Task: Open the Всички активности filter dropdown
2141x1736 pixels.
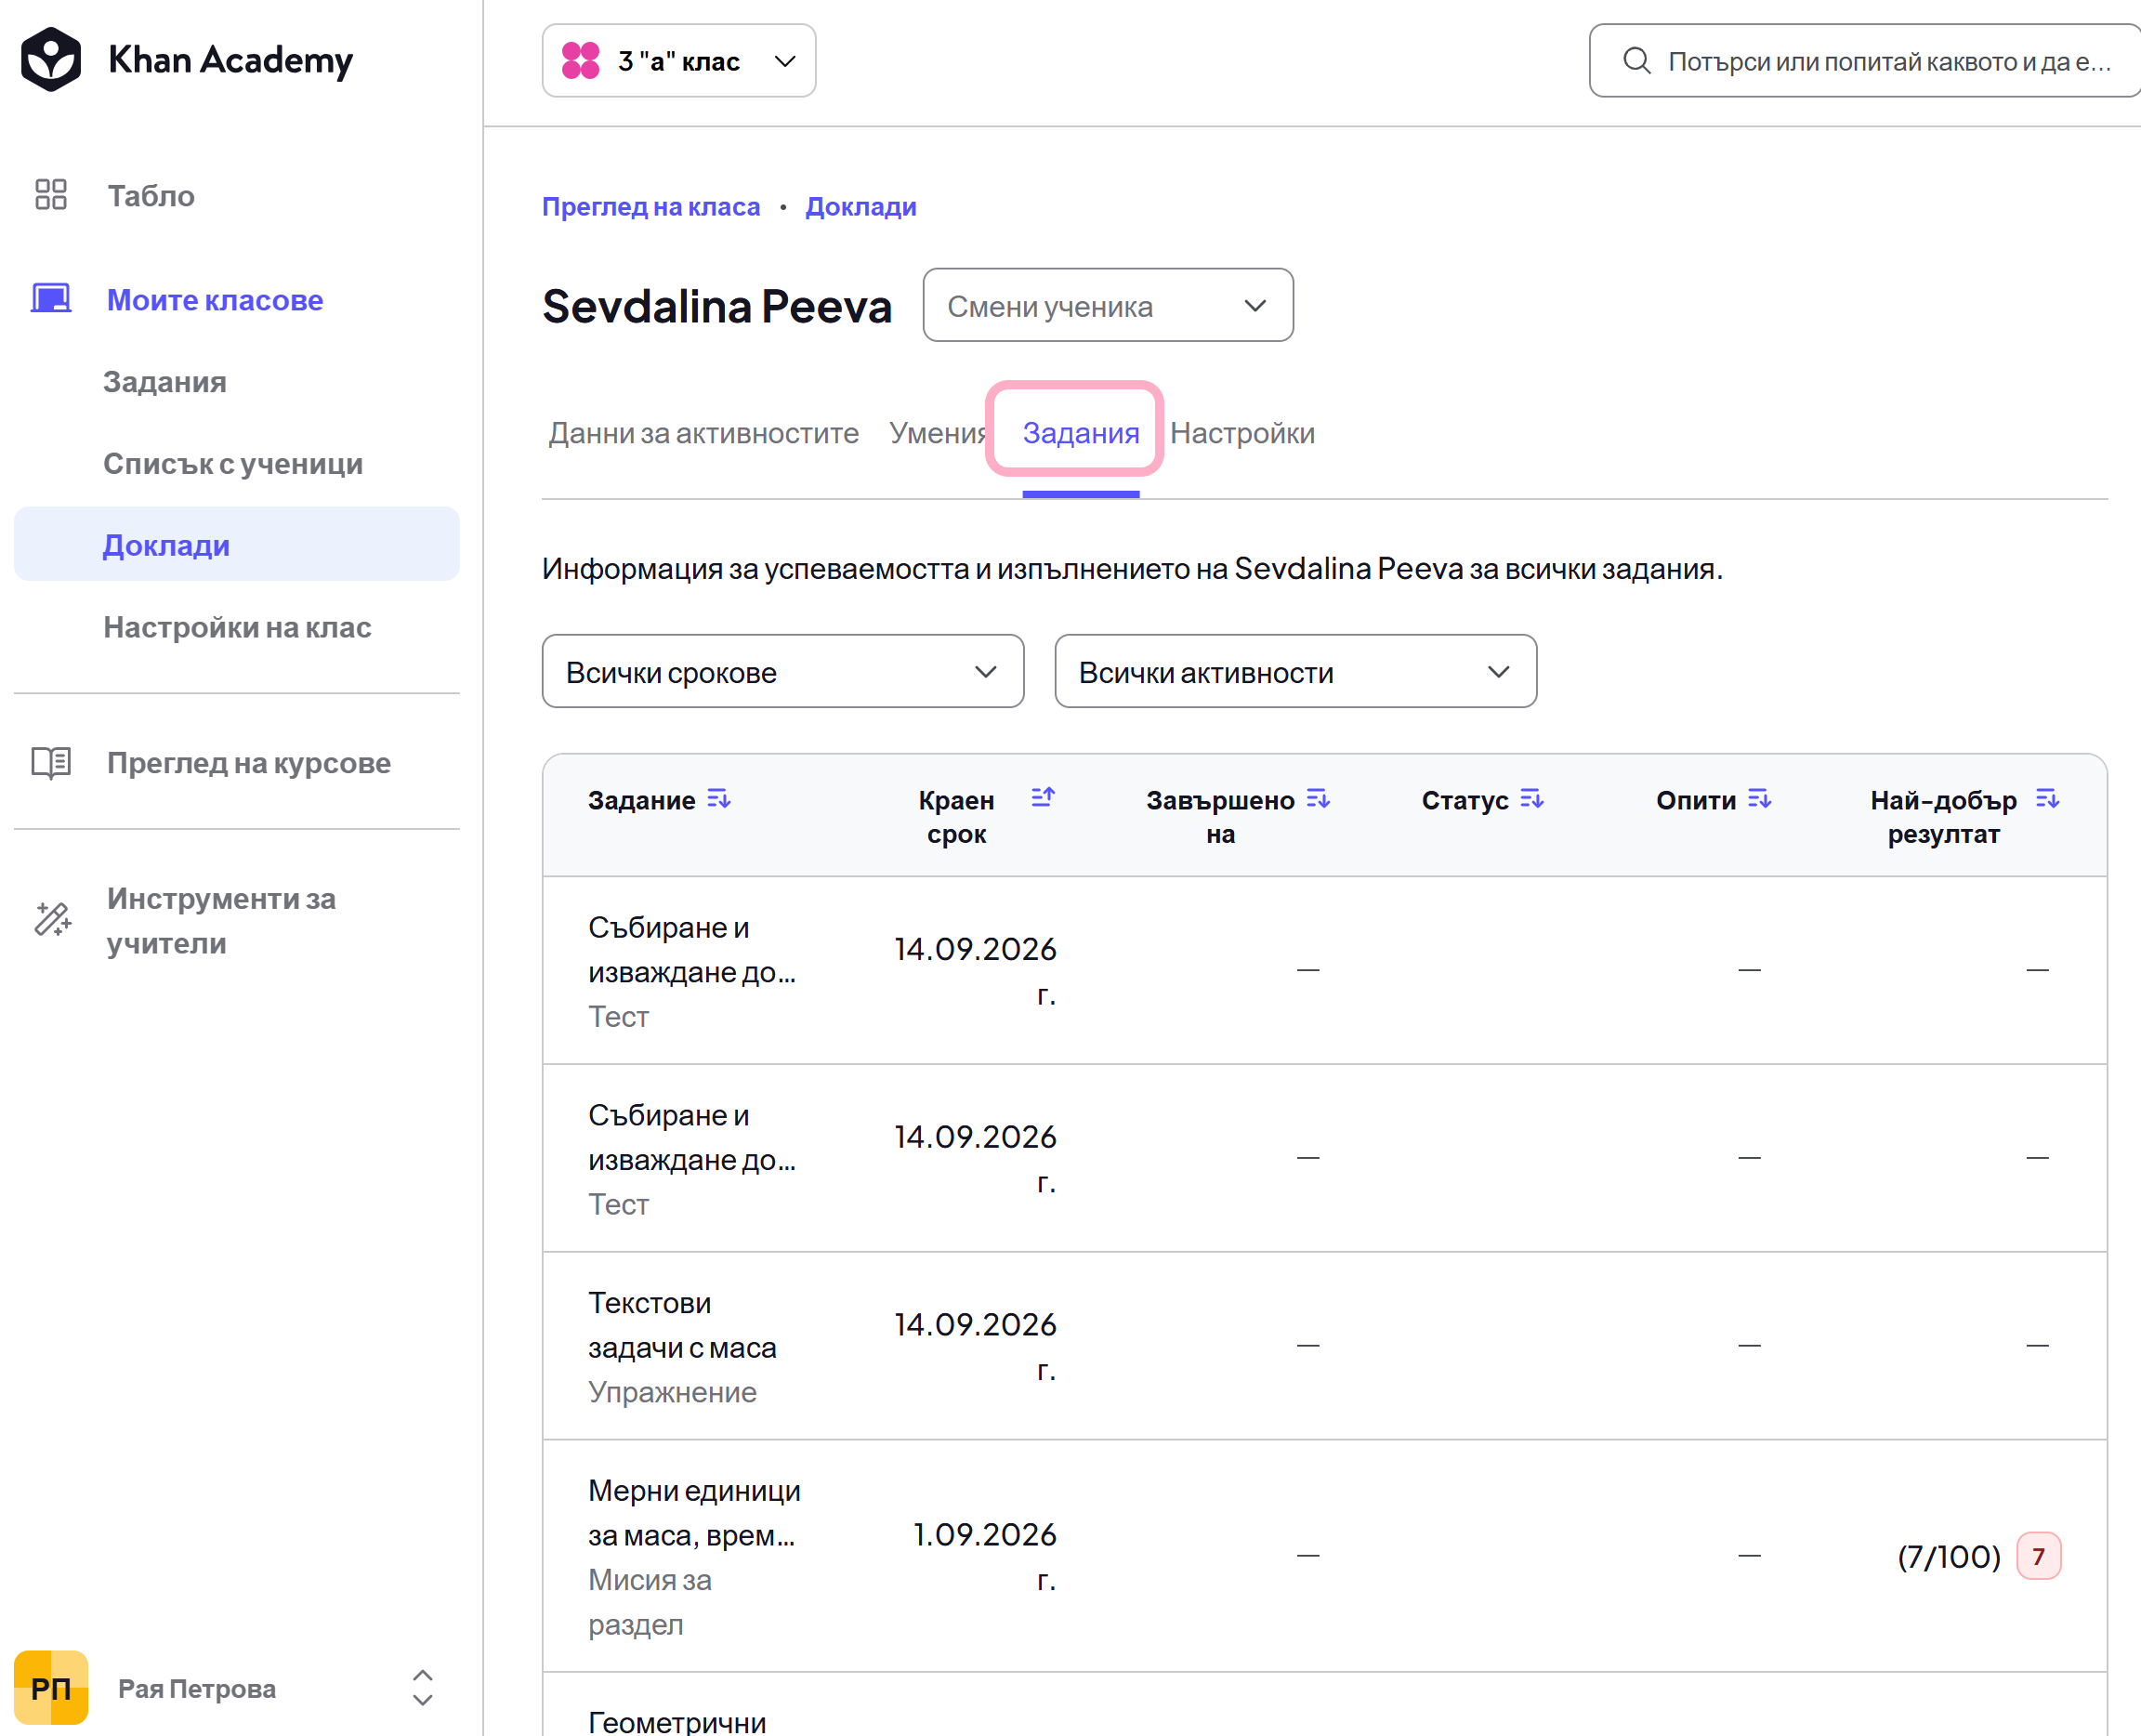Action: click(1296, 671)
